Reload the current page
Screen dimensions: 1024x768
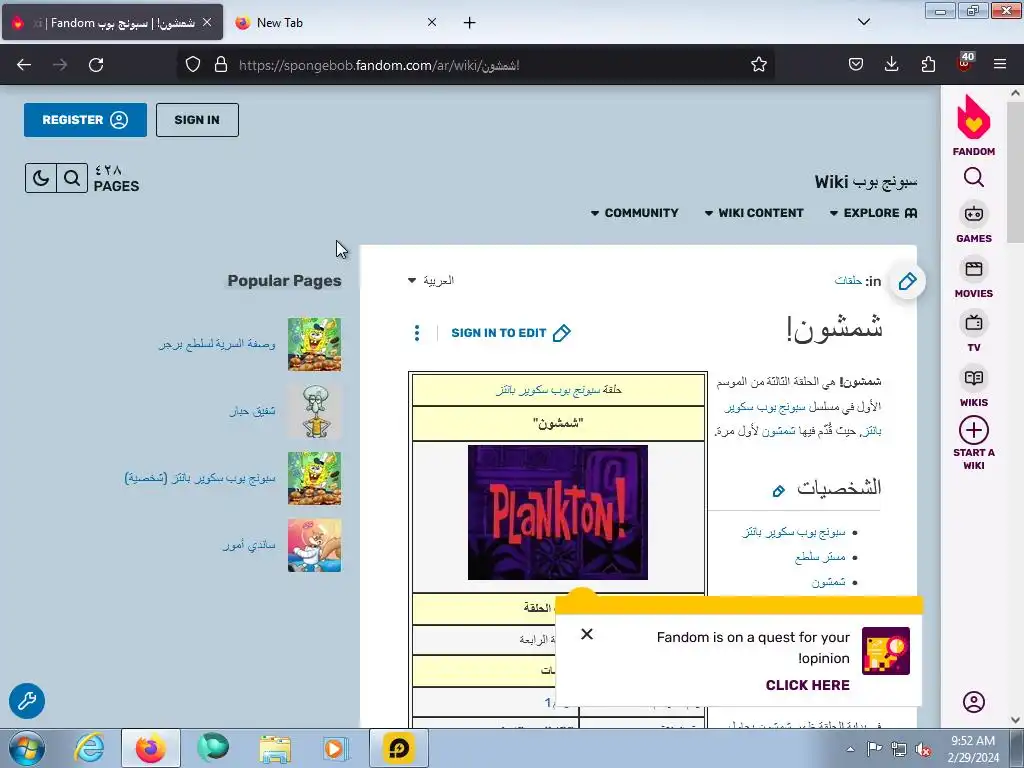96,65
